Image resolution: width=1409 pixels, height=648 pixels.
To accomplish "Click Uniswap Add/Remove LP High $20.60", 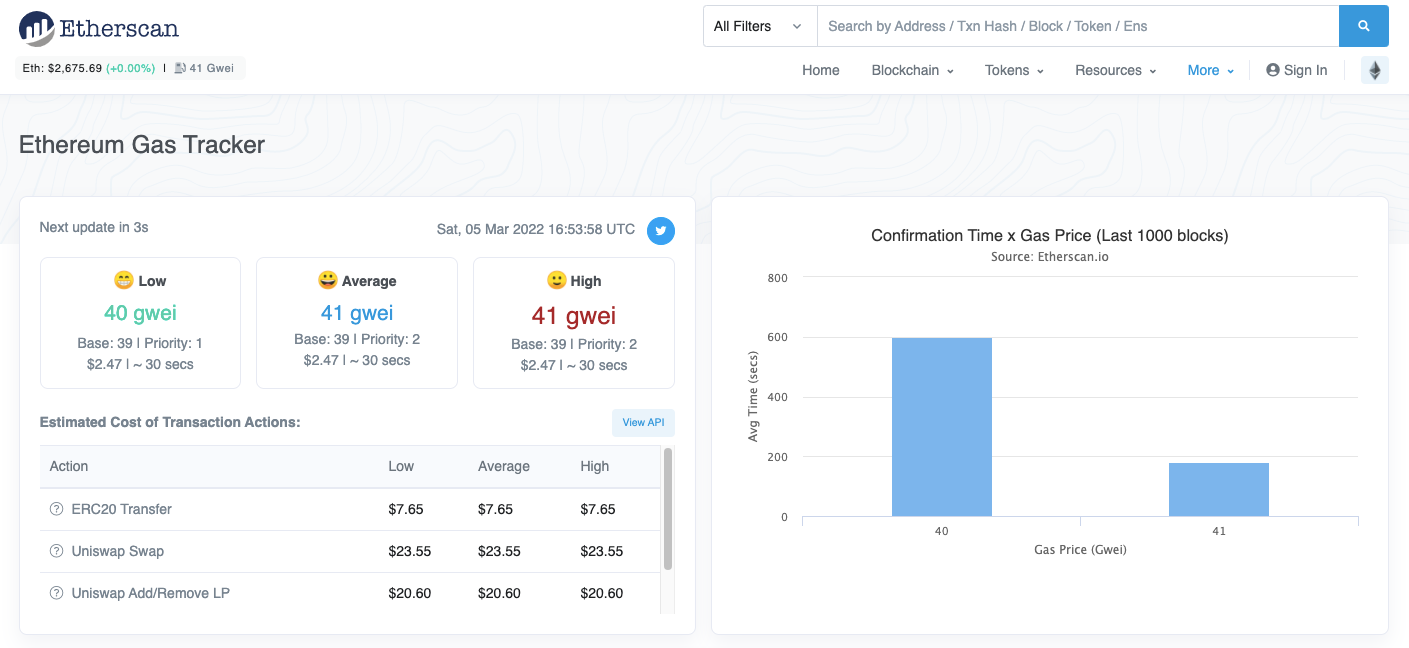I will pyautogui.click(x=601, y=593).
